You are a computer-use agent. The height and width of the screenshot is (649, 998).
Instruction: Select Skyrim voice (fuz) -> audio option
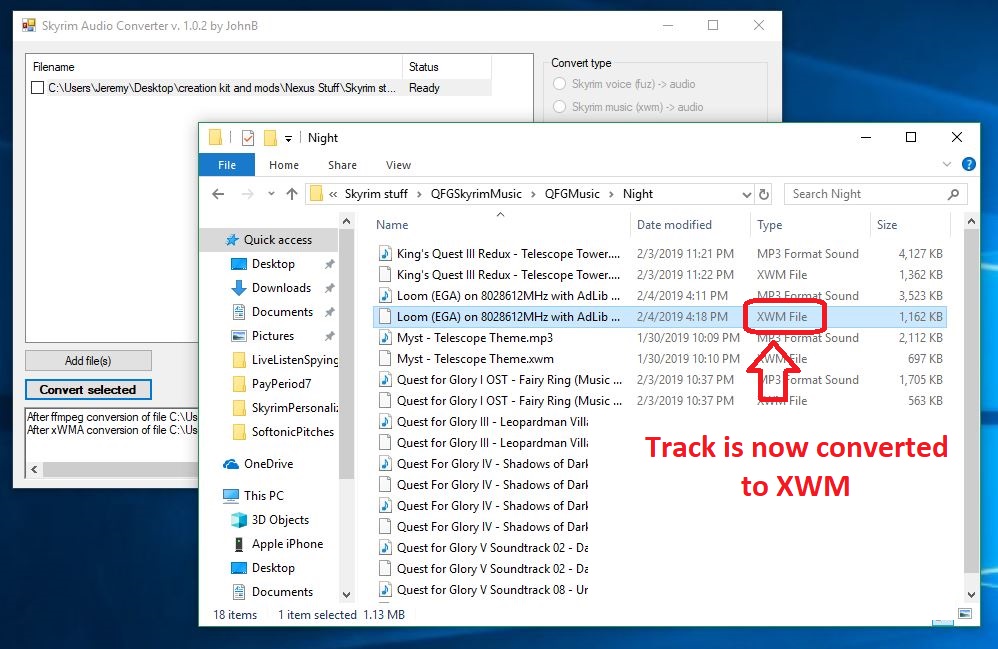560,84
